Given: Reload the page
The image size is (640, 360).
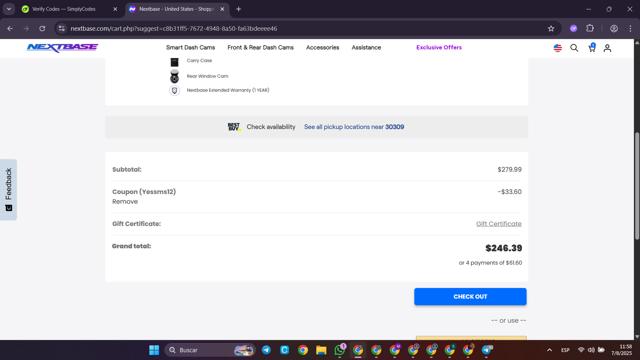Looking at the screenshot, I should coord(42,28).
